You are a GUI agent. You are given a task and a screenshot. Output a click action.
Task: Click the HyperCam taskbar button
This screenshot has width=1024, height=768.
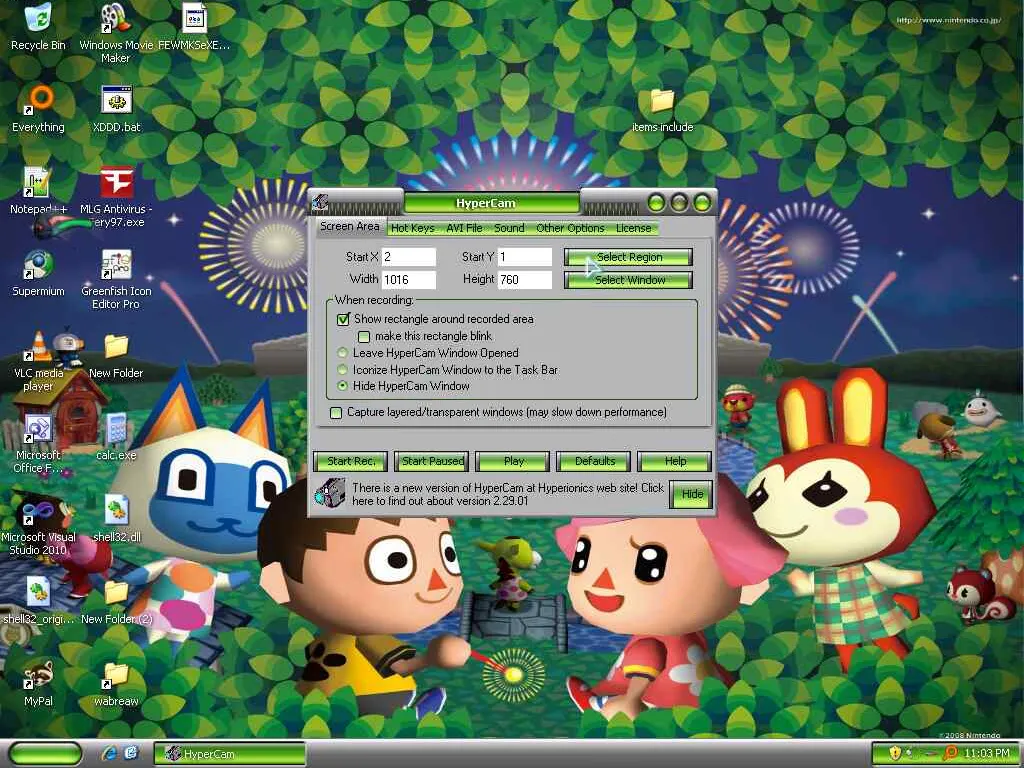coord(230,754)
